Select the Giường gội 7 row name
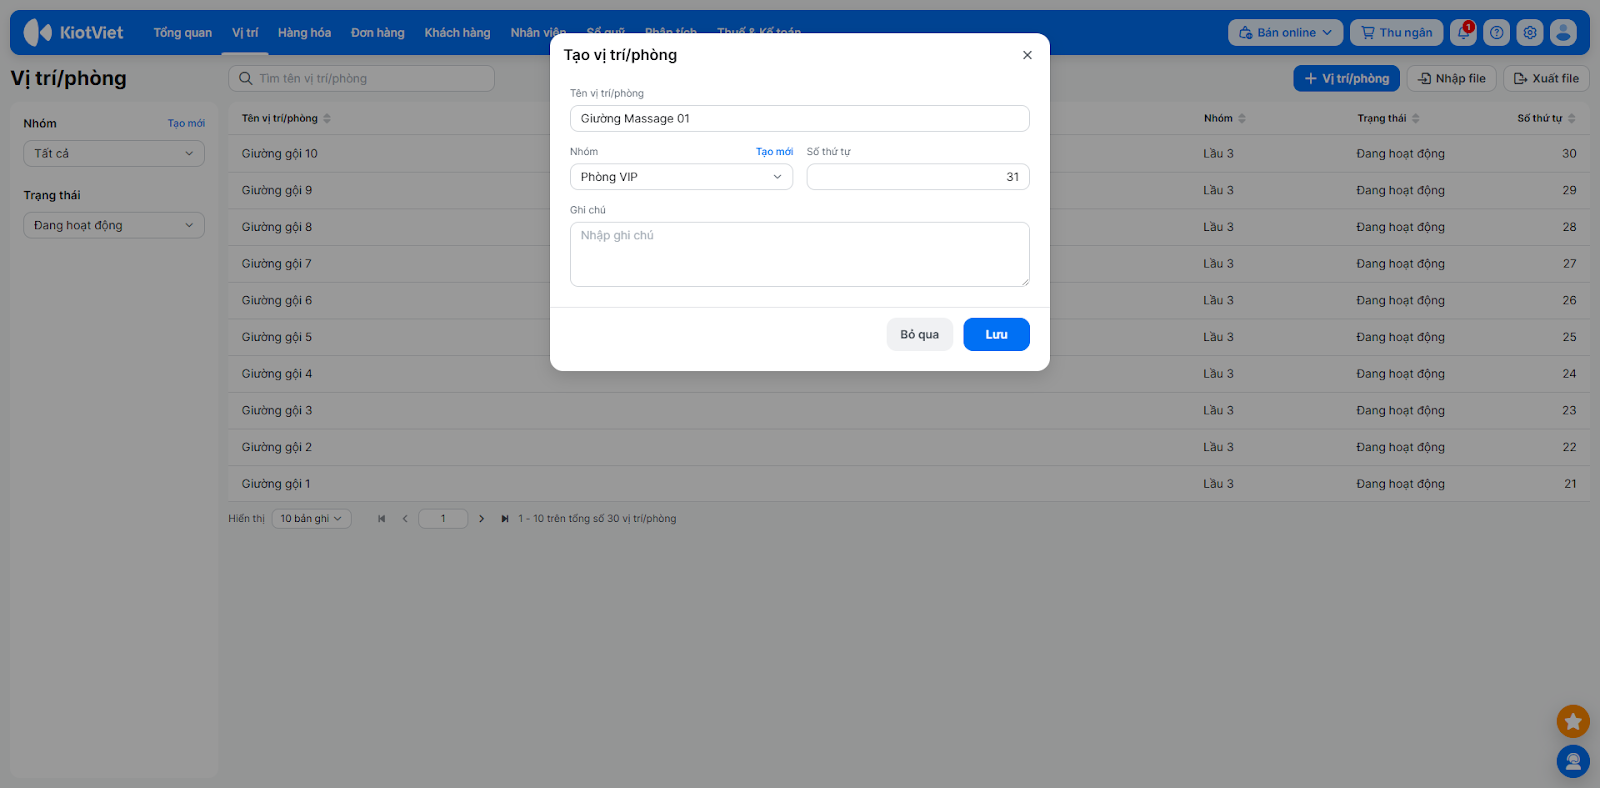This screenshot has width=1600, height=788. pos(277,264)
